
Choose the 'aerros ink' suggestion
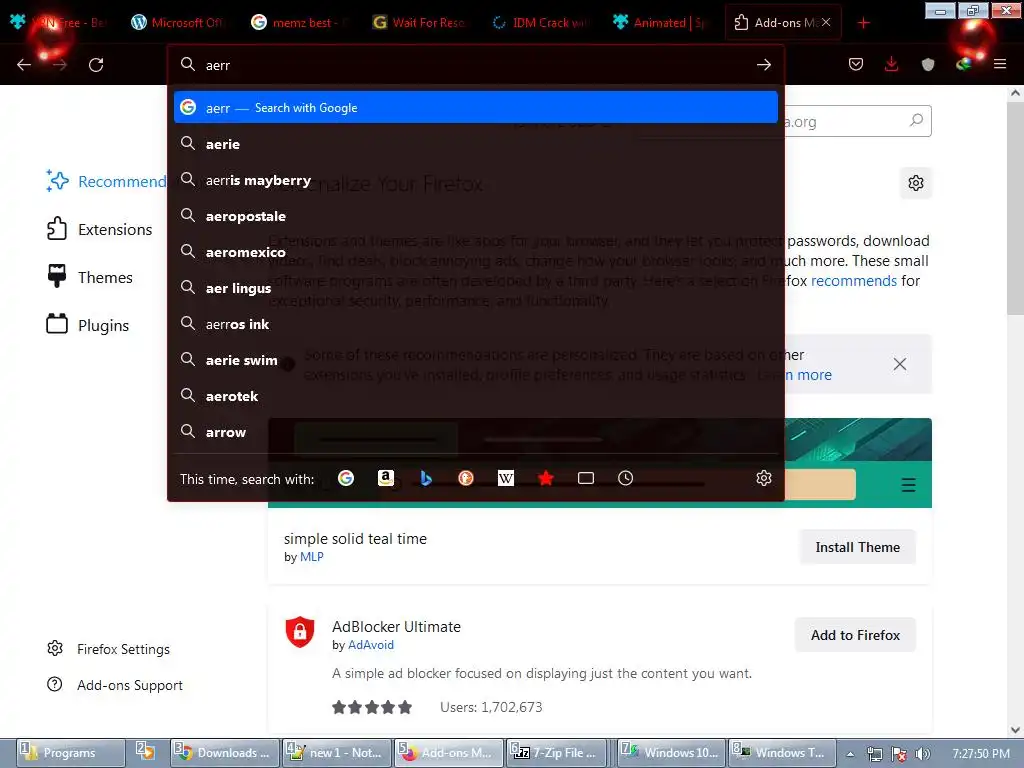tap(475, 323)
